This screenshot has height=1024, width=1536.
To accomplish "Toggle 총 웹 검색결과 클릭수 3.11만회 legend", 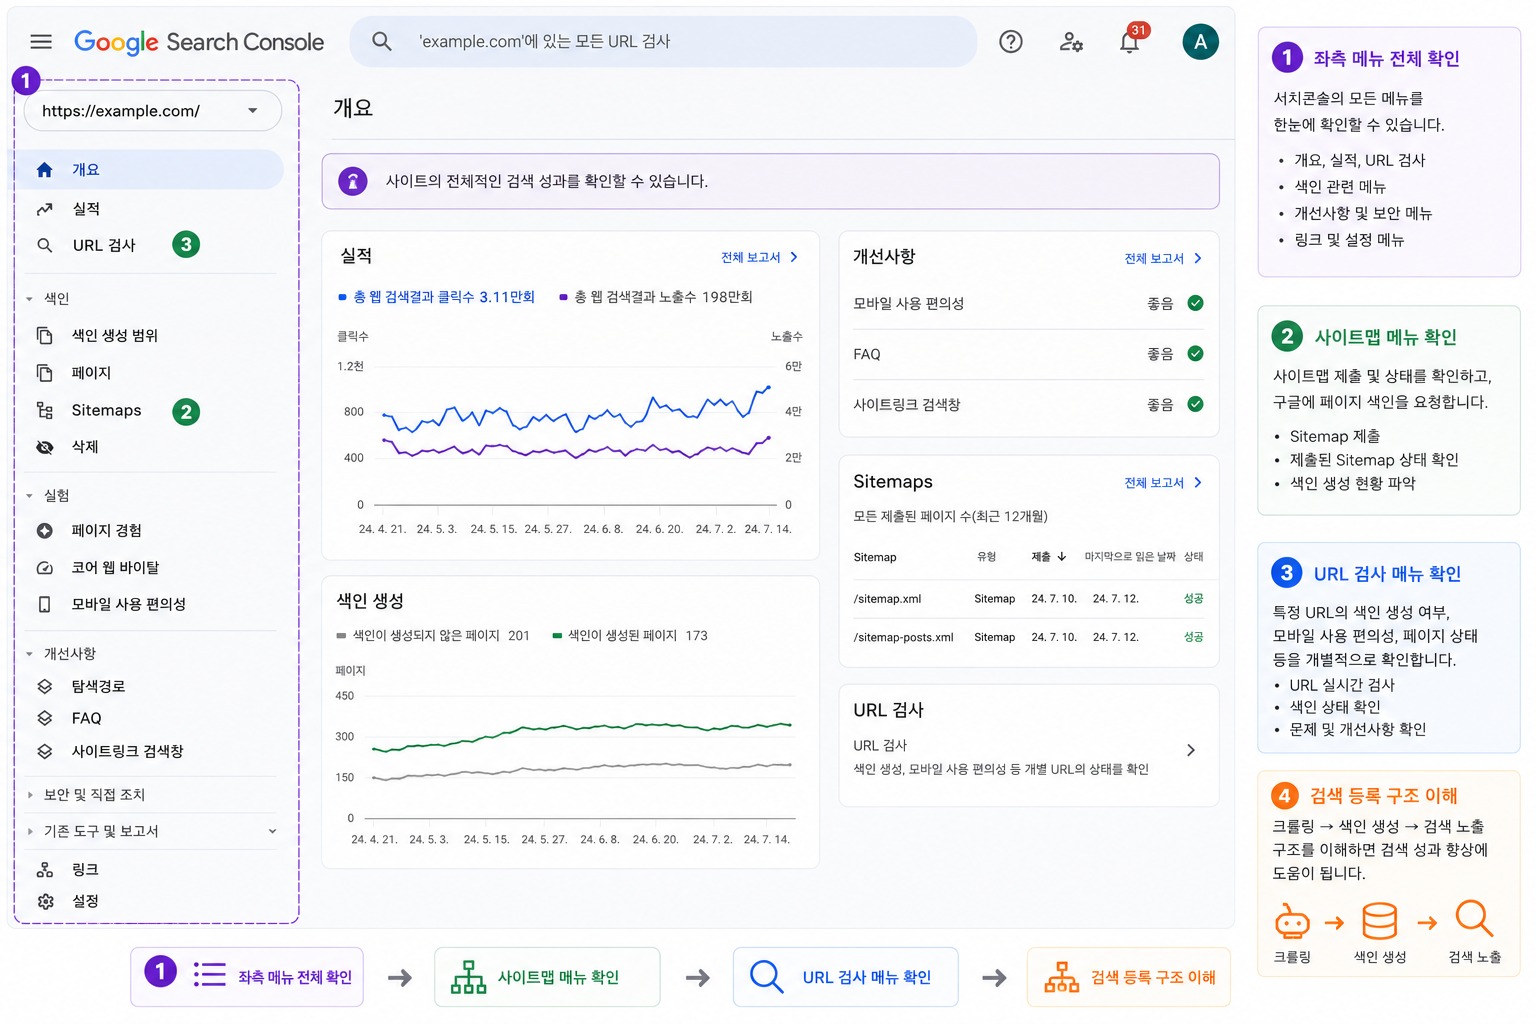I will (x=436, y=297).
